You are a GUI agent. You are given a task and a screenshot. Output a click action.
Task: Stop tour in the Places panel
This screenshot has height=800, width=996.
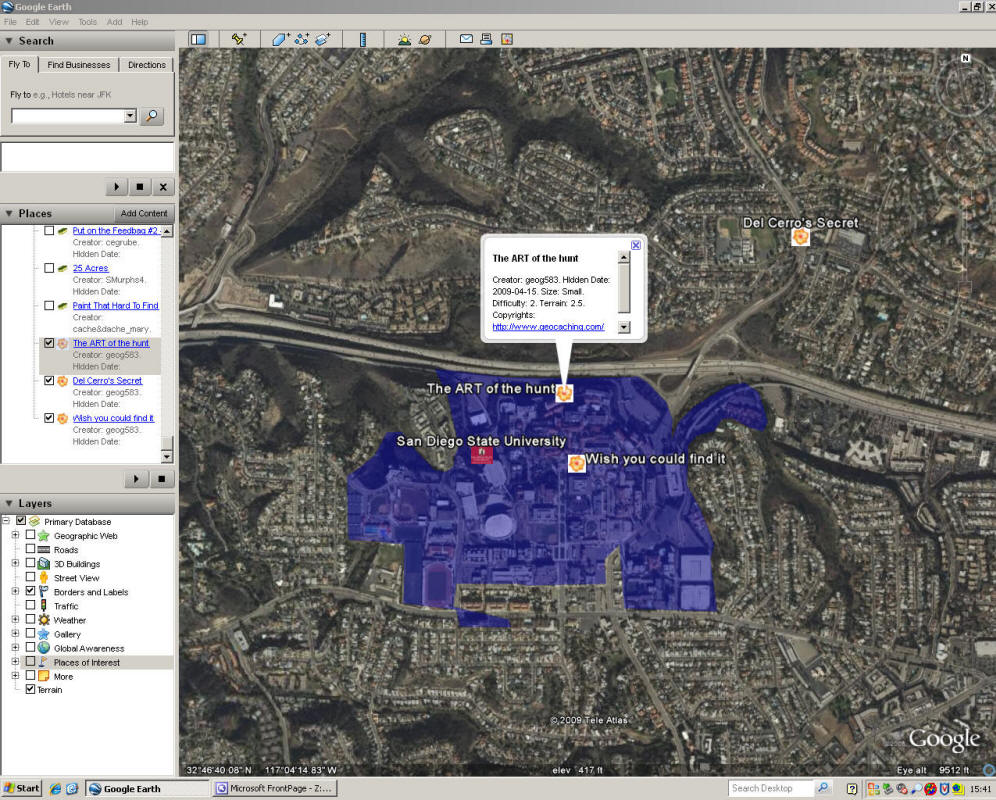[x=162, y=479]
